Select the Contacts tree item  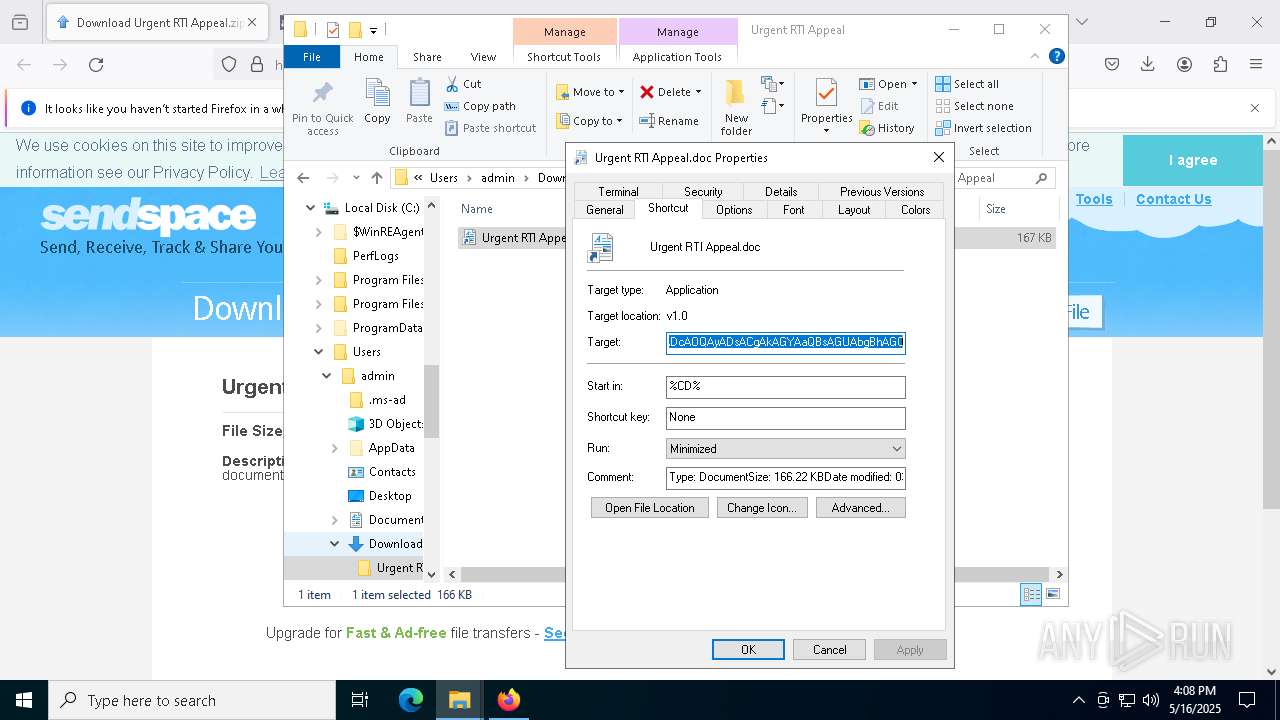381,472
